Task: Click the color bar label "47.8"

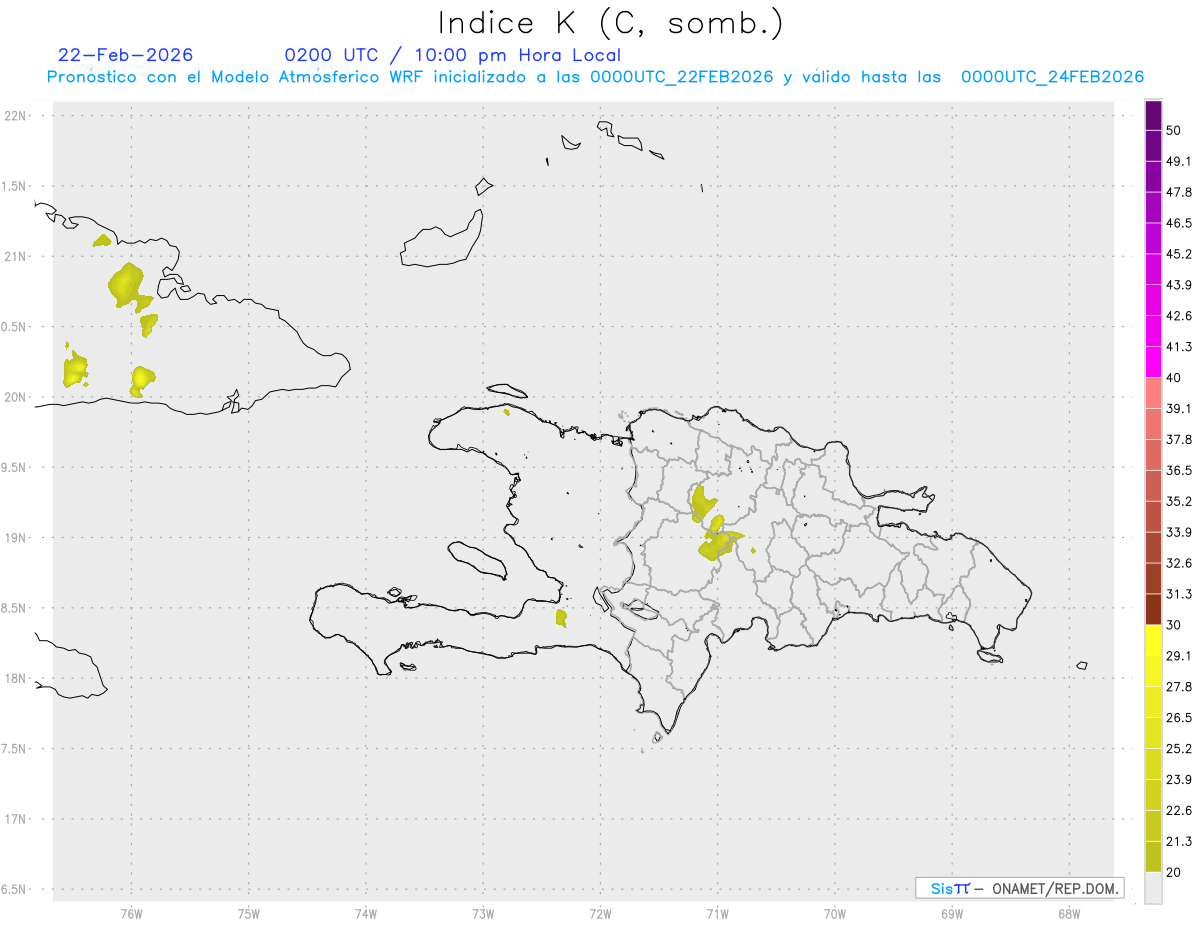Action: coord(1180,193)
